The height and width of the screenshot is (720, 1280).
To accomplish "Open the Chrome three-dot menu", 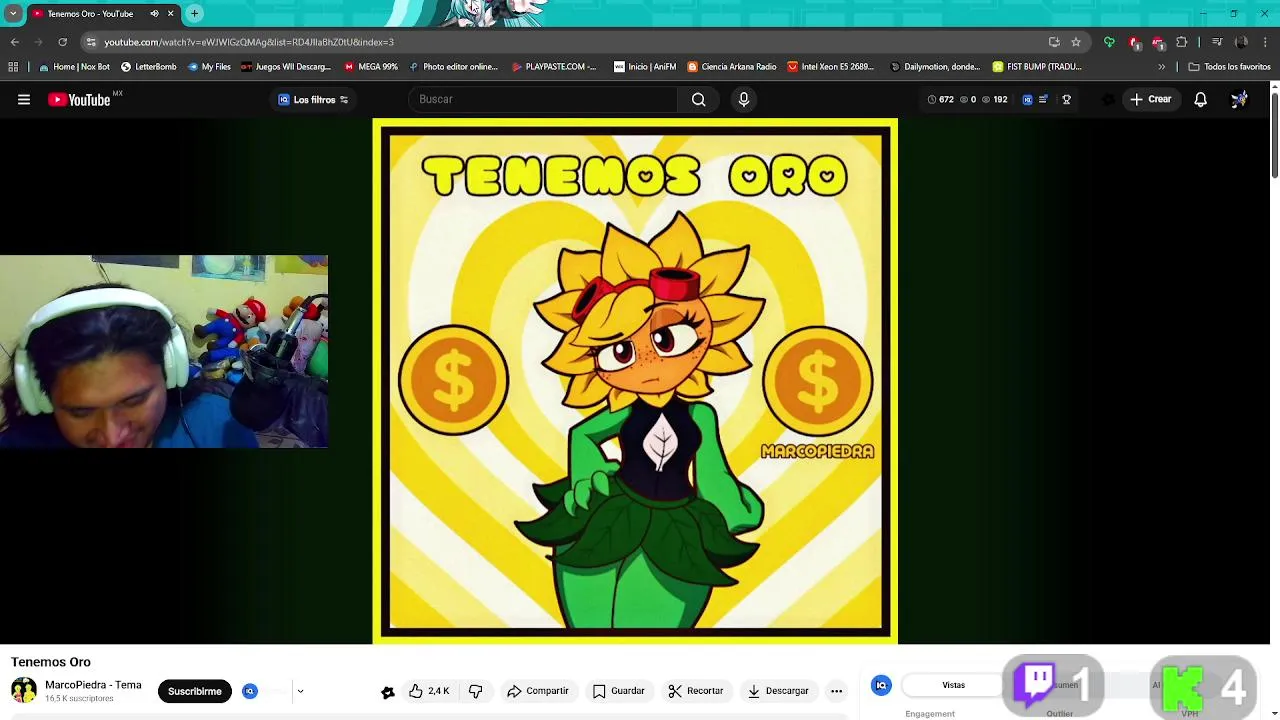I will [1265, 42].
